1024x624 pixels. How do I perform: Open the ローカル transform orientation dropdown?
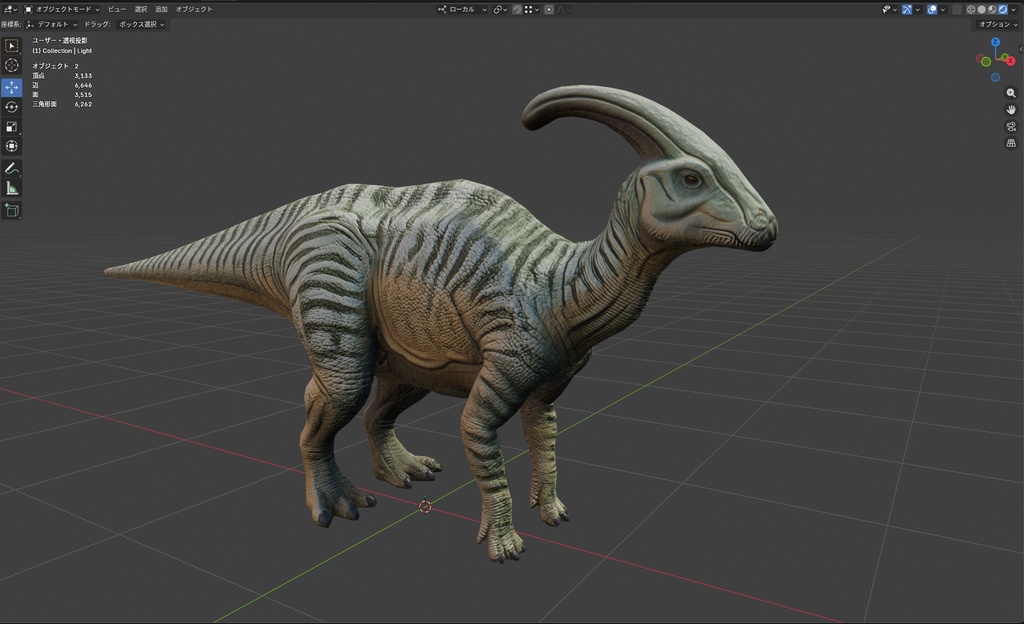[x=470, y=9]
